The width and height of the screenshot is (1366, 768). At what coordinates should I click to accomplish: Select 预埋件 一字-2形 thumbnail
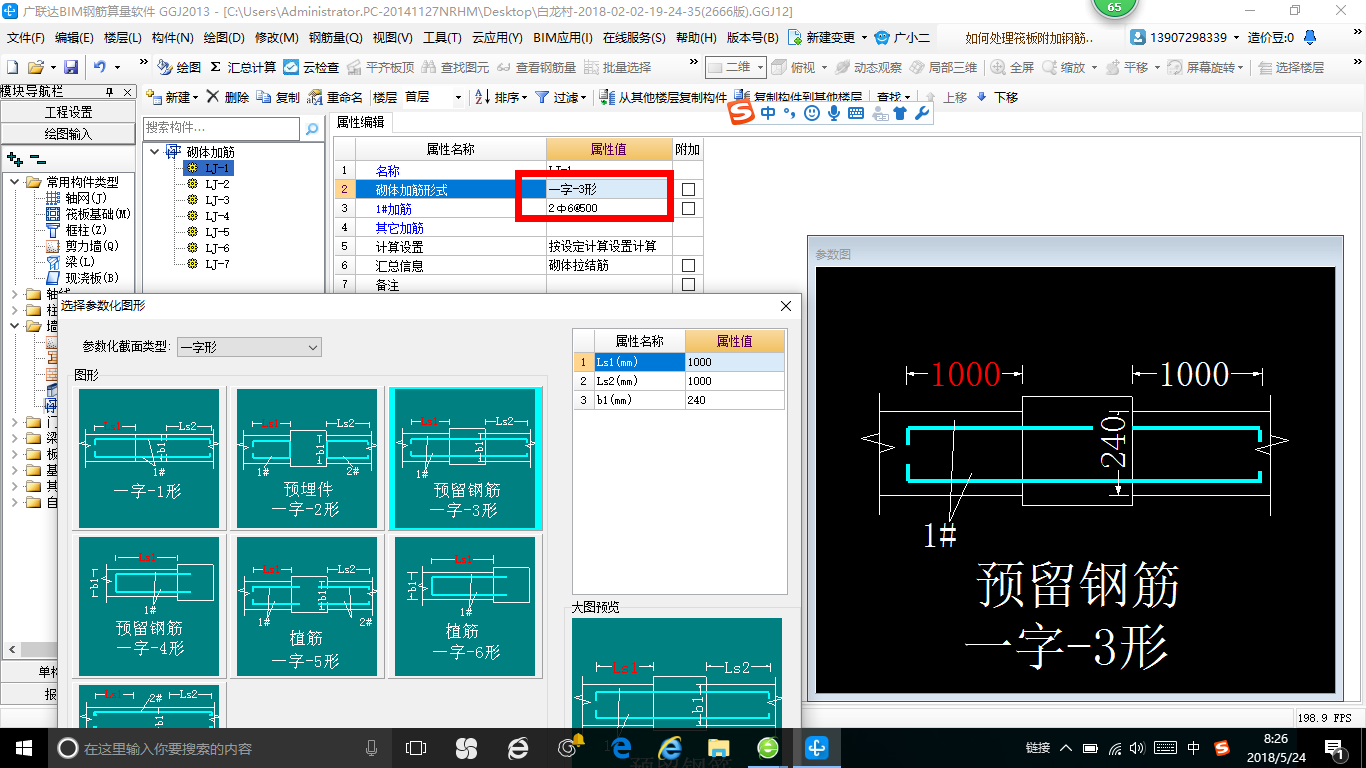pos(306,459)
